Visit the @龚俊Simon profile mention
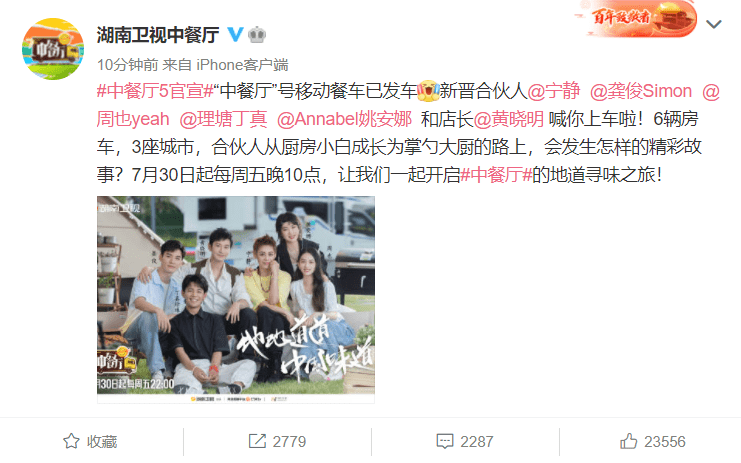 pos(641,91)
